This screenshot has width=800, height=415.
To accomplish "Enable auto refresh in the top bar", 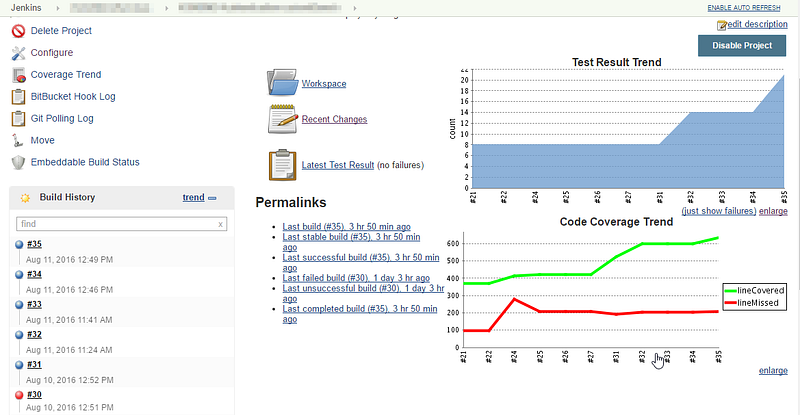I will point(743,8).
